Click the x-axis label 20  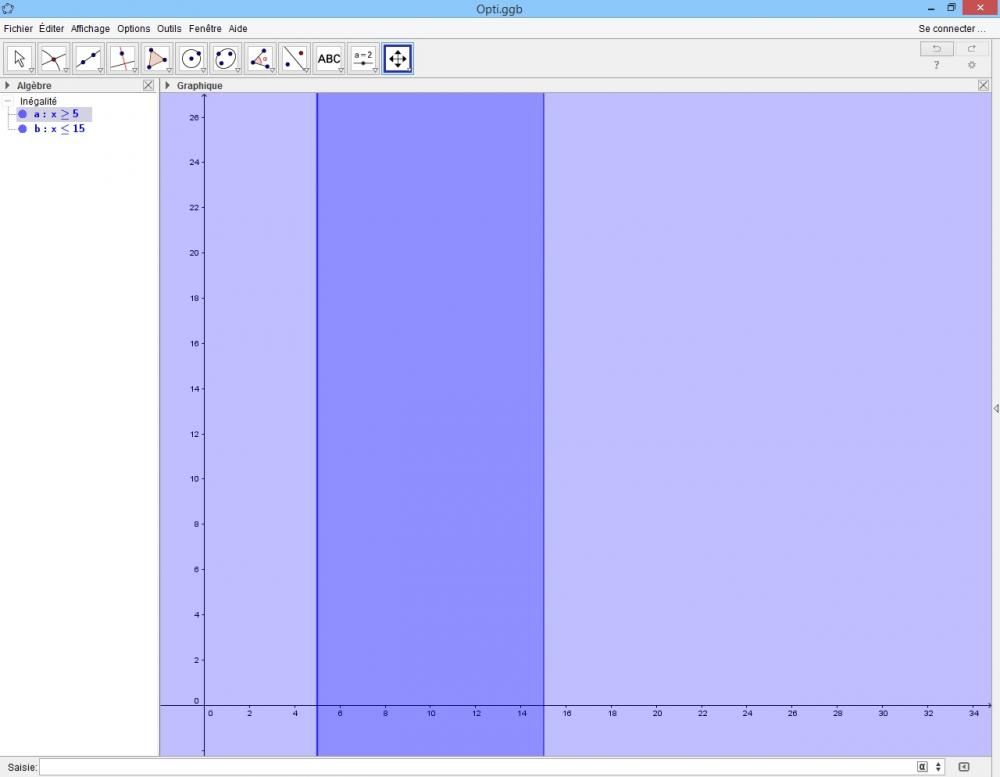[657, 713]
